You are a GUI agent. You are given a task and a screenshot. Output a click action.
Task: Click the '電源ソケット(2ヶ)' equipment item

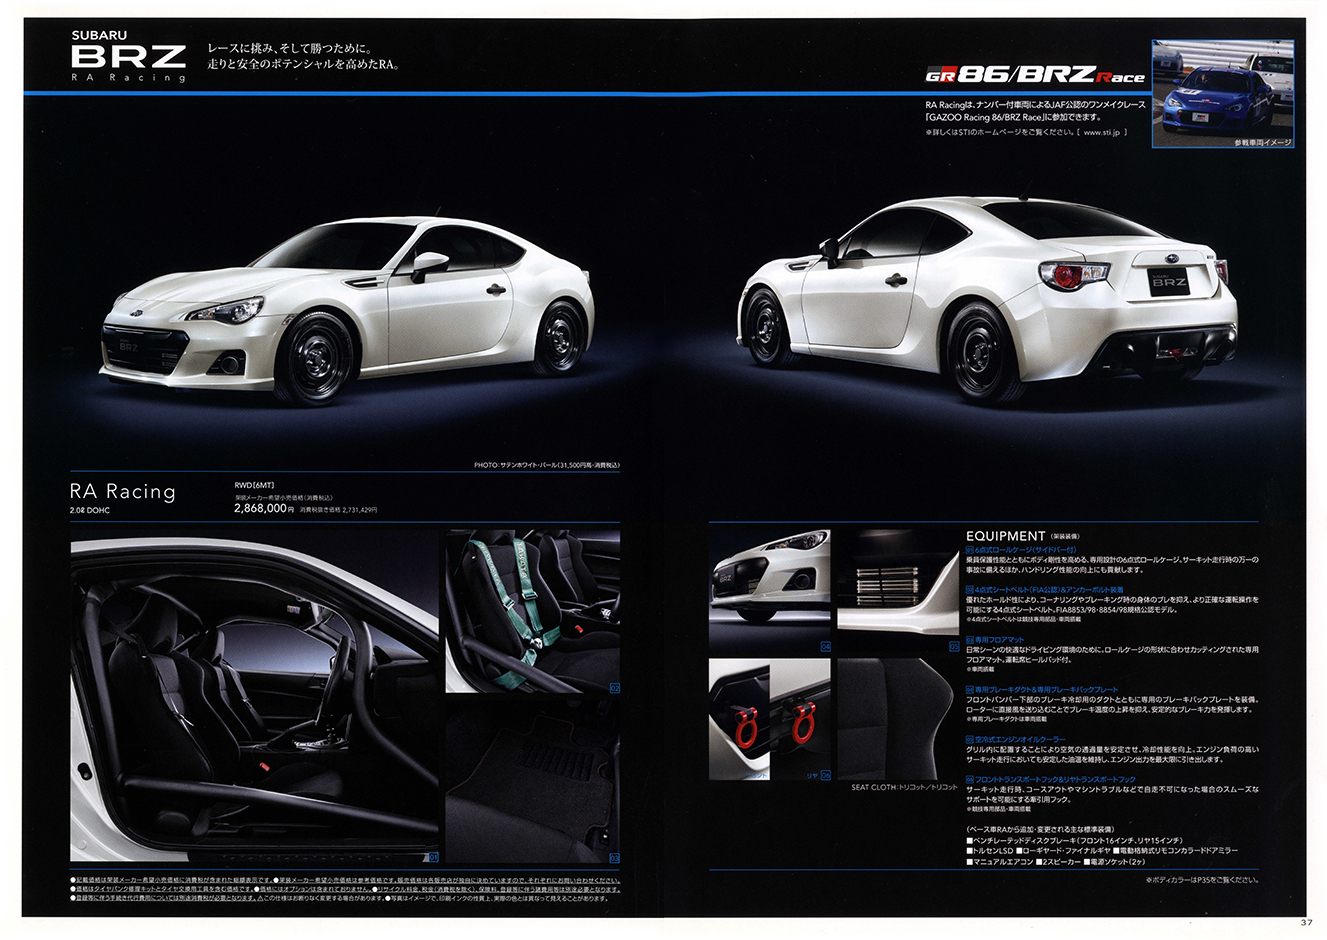[x=1117, y=861]
